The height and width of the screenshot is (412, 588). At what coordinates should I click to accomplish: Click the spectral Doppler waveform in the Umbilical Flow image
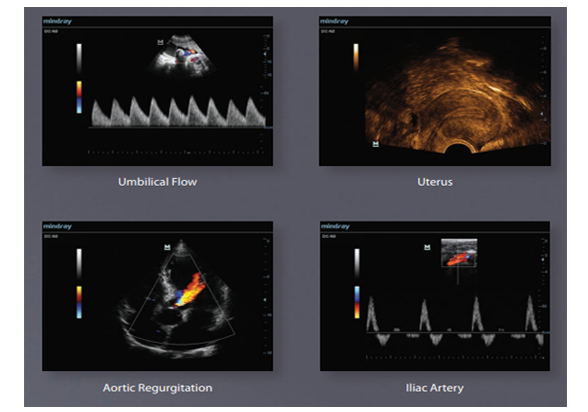click(179, 112)
